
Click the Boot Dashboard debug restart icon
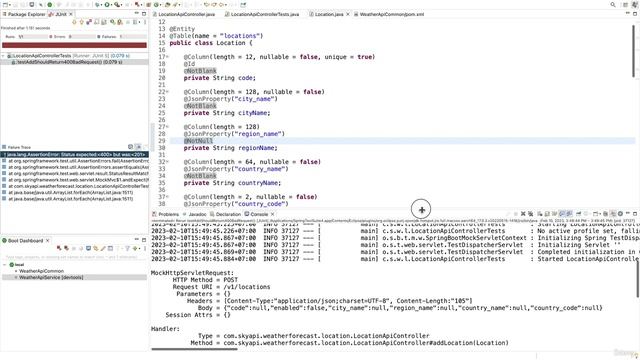click(66, 248)
